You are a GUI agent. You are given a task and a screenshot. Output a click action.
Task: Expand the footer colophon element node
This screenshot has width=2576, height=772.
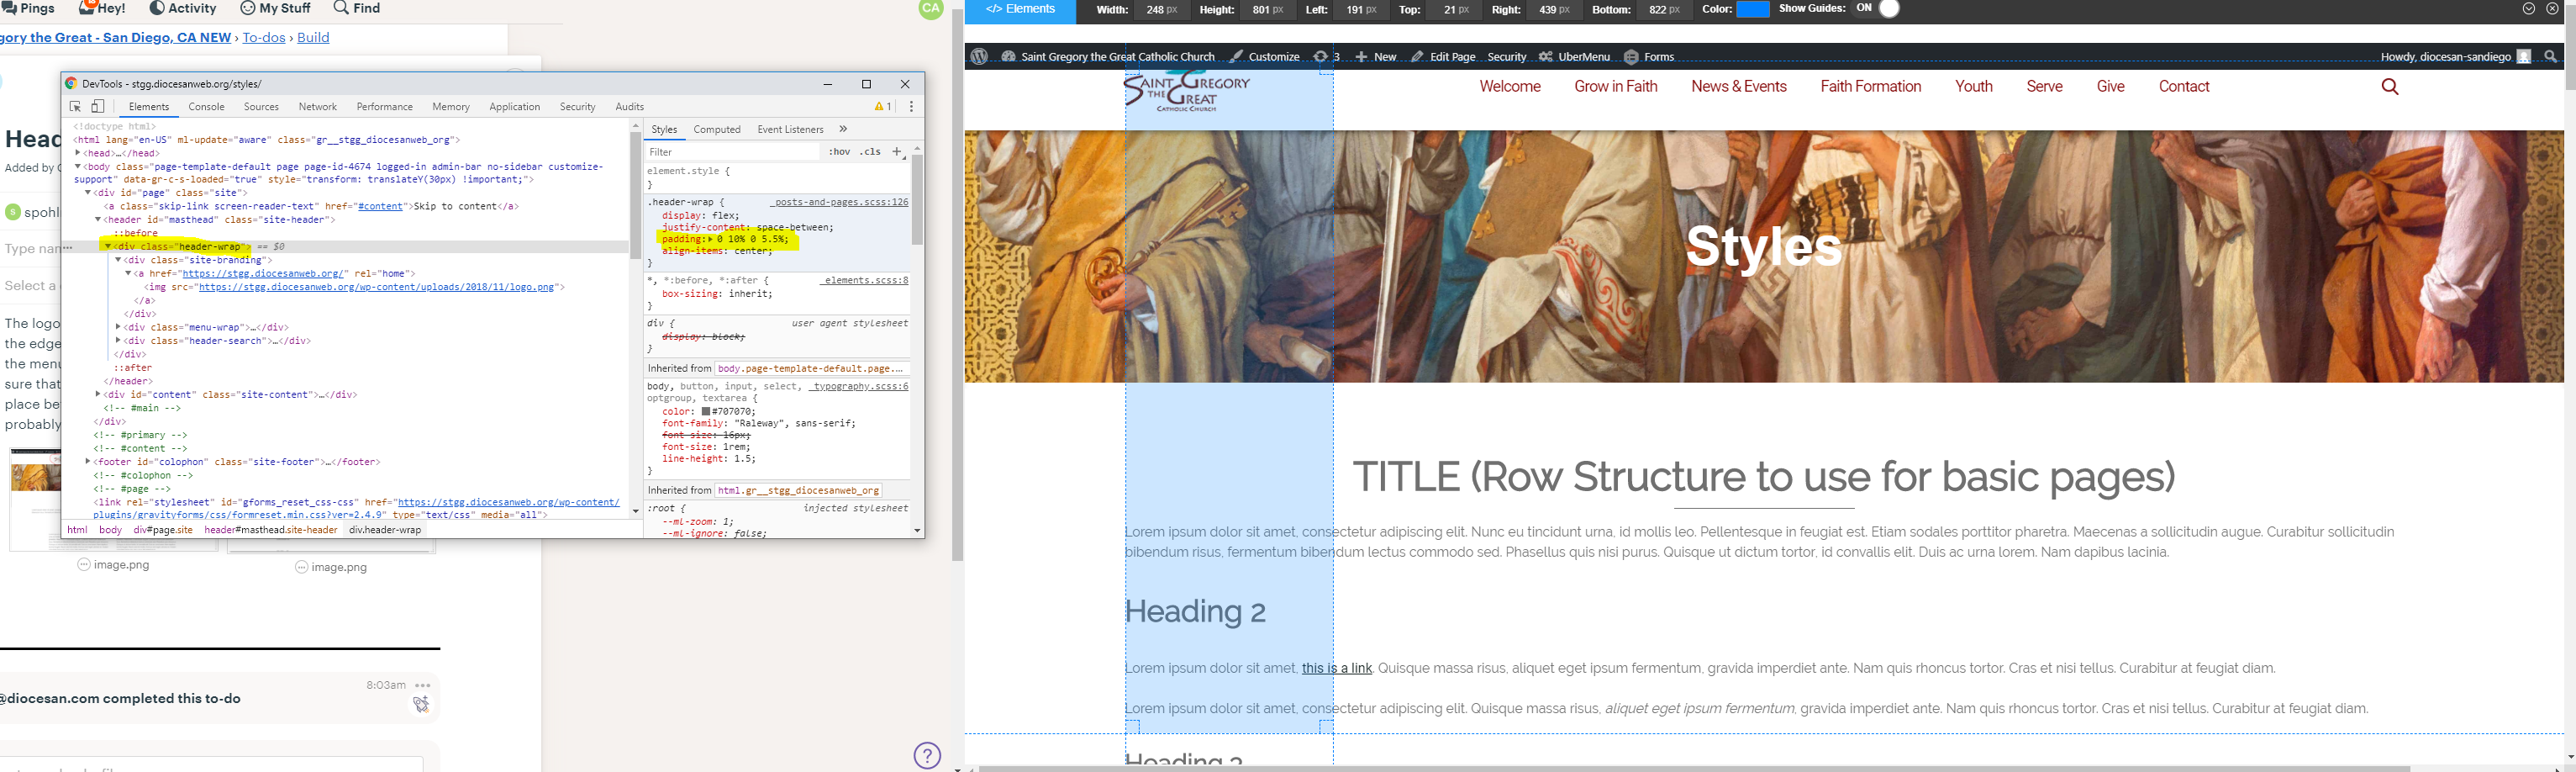tap(88, 462)
